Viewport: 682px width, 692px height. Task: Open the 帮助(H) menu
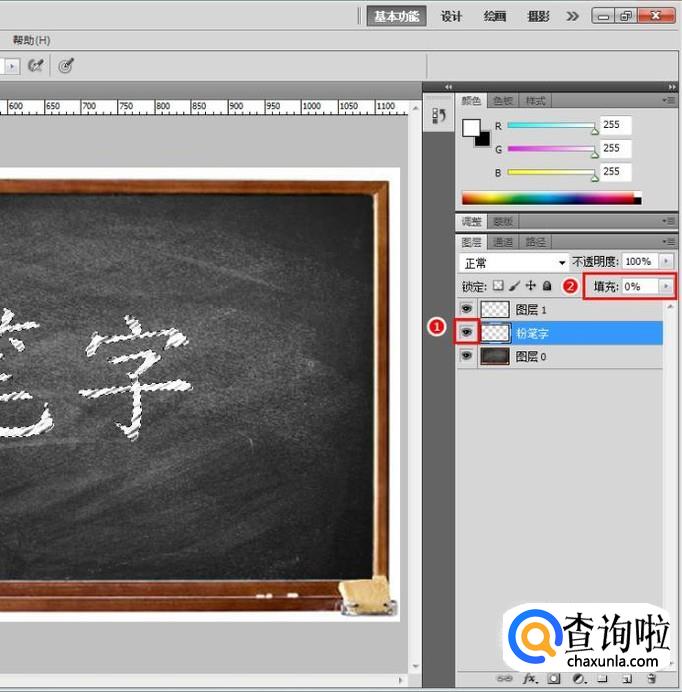coord(31,40)
